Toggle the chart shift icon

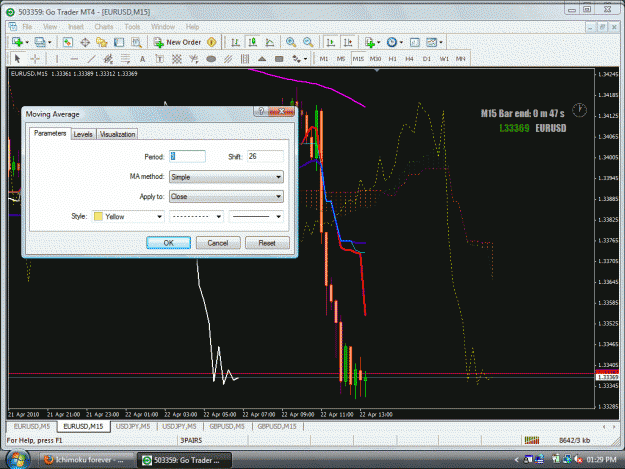pyautogui.click(x=348, y=42)
